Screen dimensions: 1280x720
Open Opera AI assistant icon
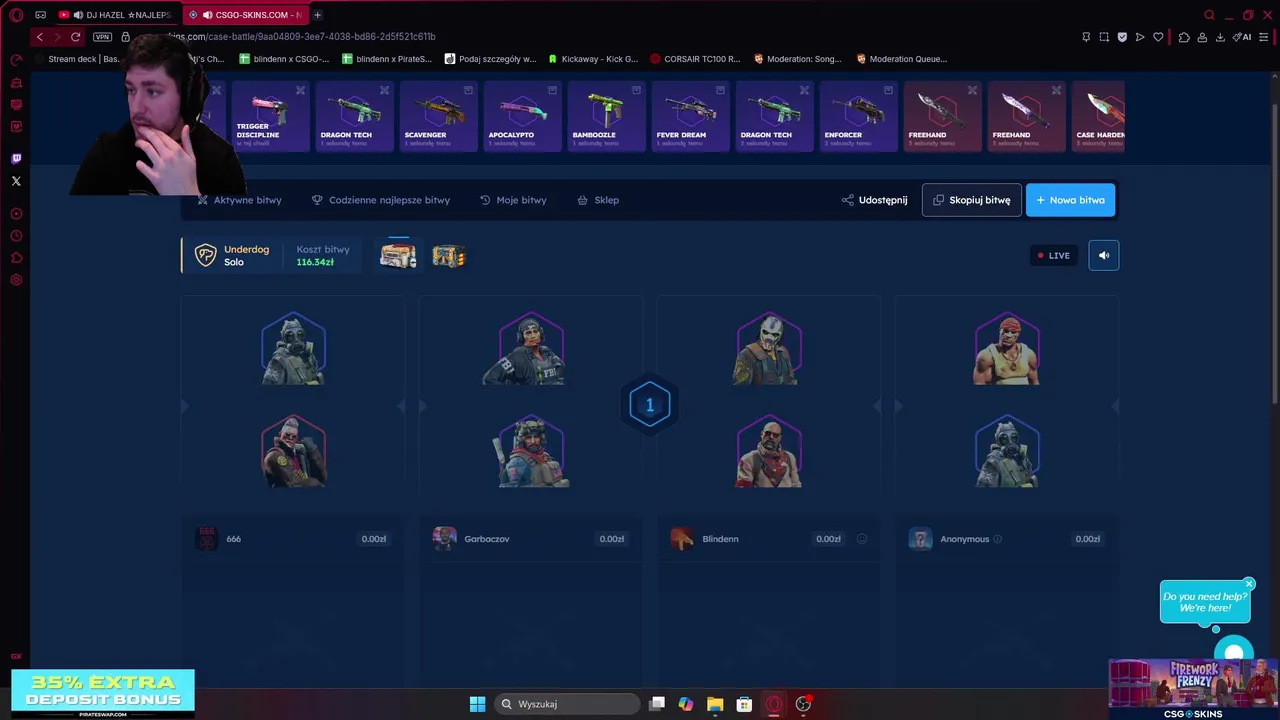click(x=1243, y=37)
